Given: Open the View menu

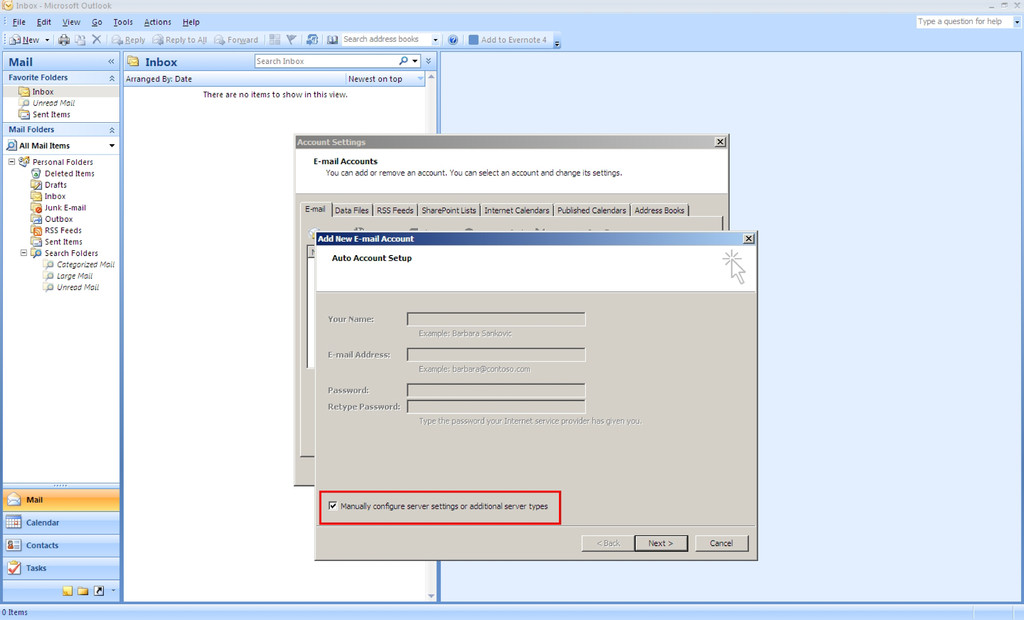Looking at the screenshot, I should click(71, 22).
